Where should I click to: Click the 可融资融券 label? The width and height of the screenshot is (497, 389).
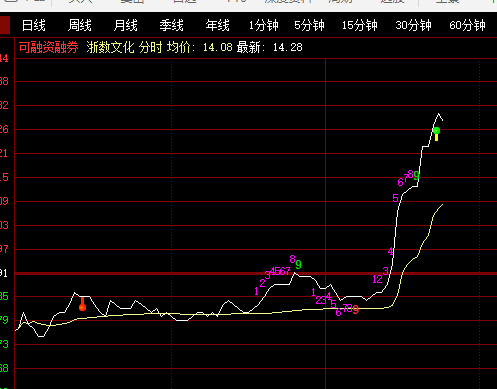[x=49, y=47]
